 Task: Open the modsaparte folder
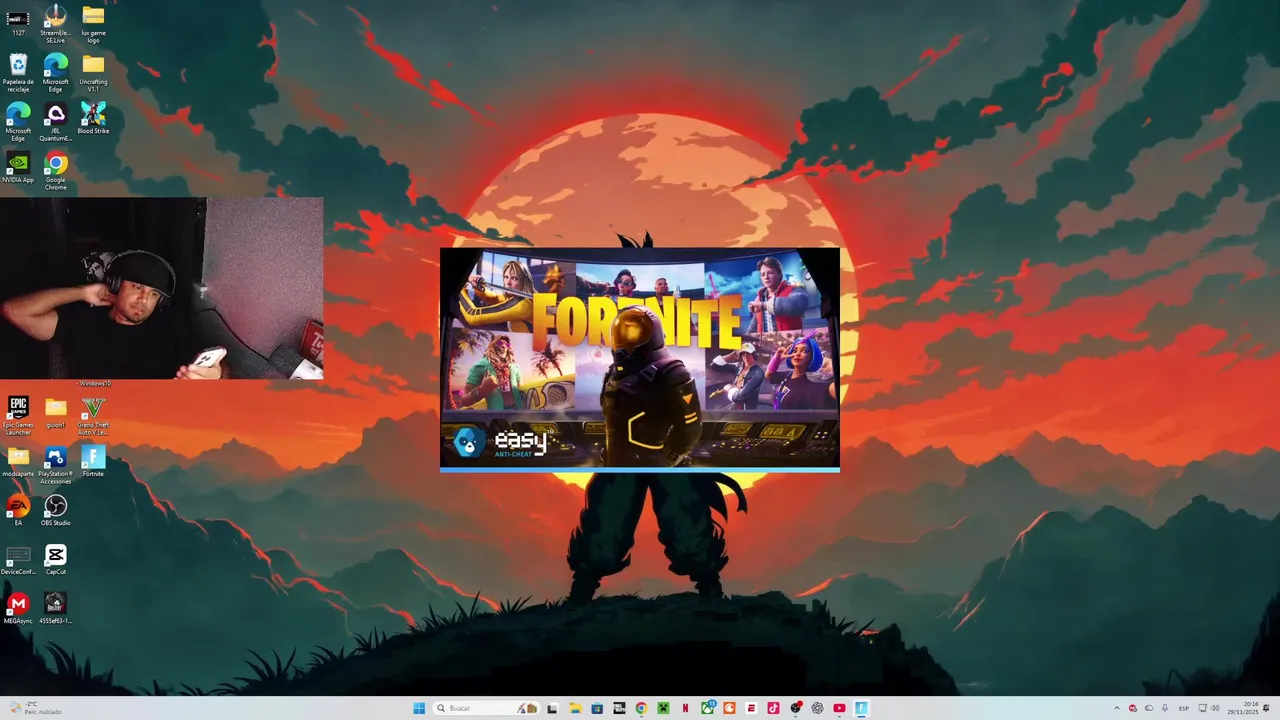(18, 460)
